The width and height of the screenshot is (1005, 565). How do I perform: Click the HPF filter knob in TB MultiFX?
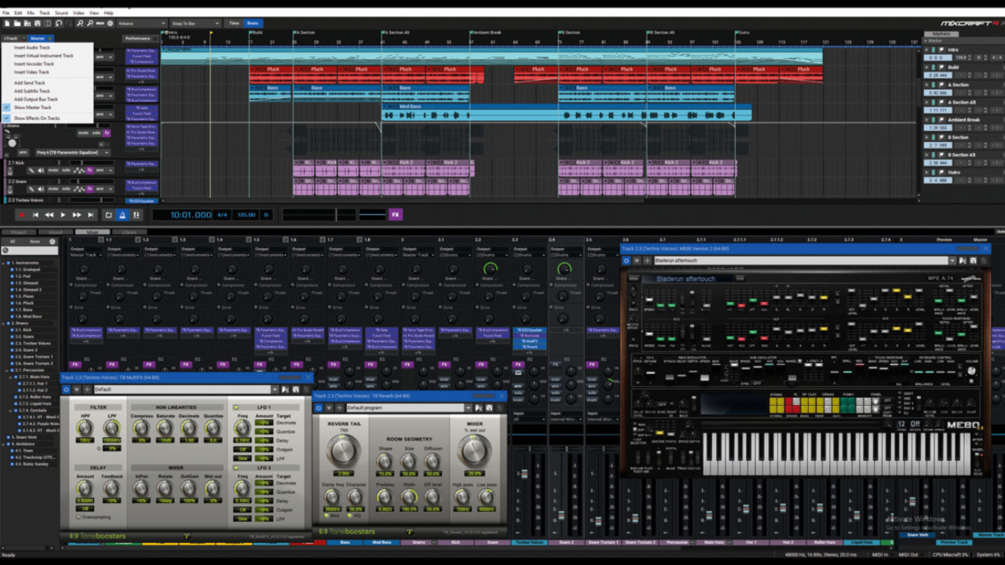pos(85,428)
